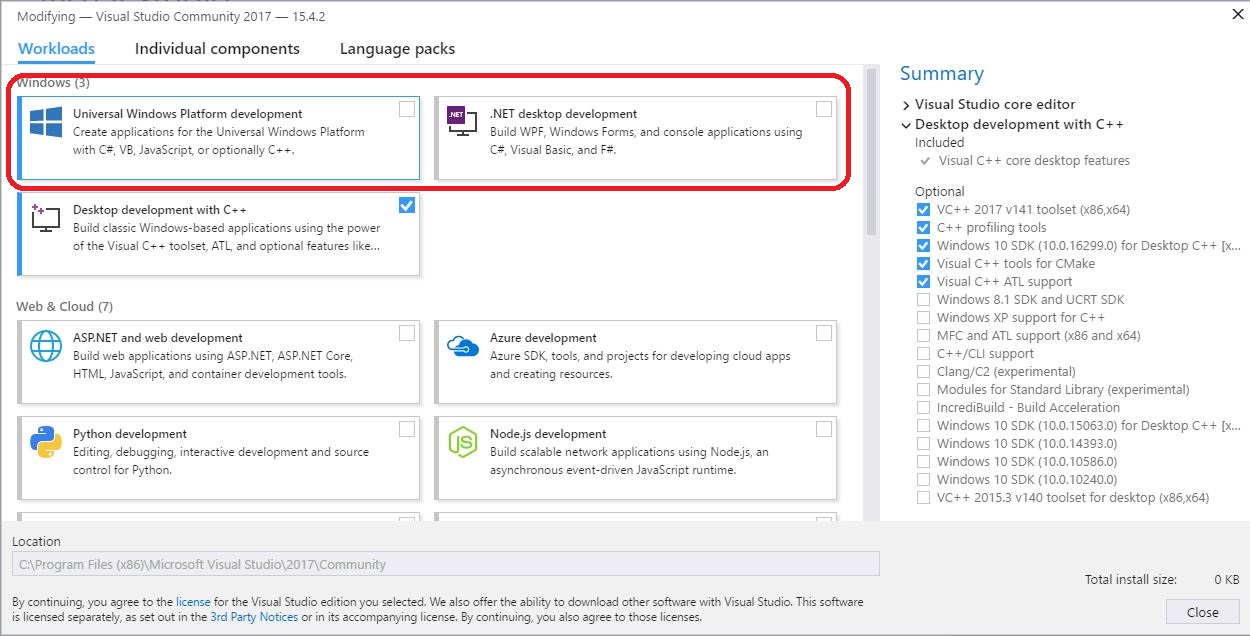Open the 3rd Party Notices link
This screenshot has height=636, width=1250.
(x=254, y=617)
